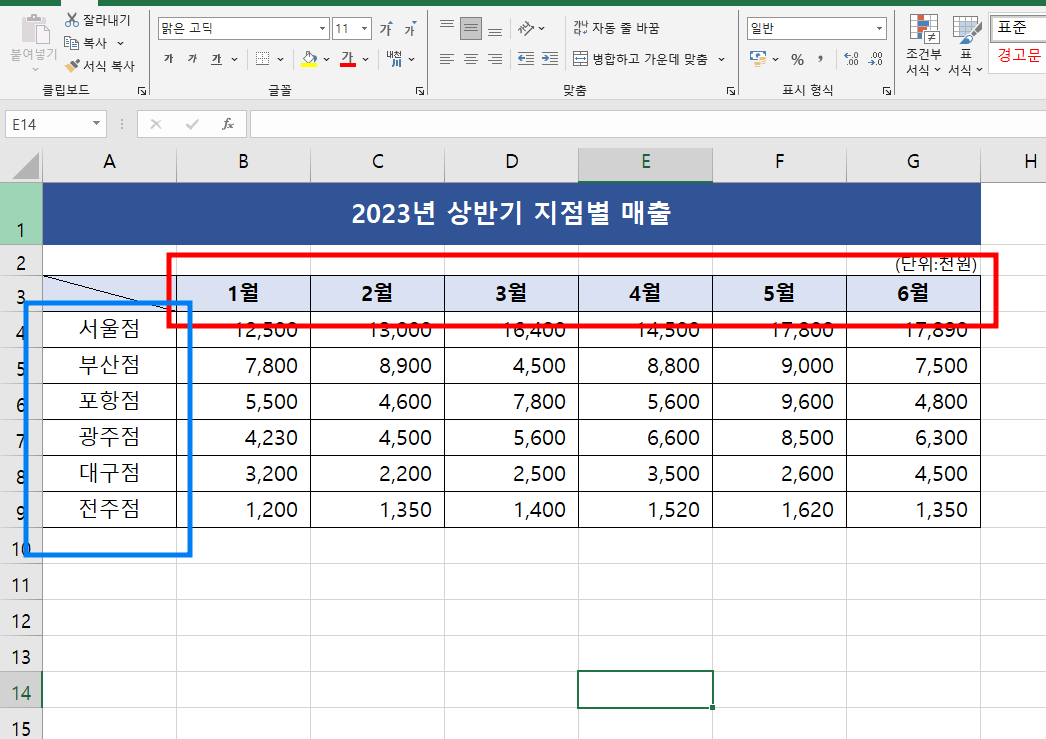Click the cell borders icon

[x=263, y=59]
